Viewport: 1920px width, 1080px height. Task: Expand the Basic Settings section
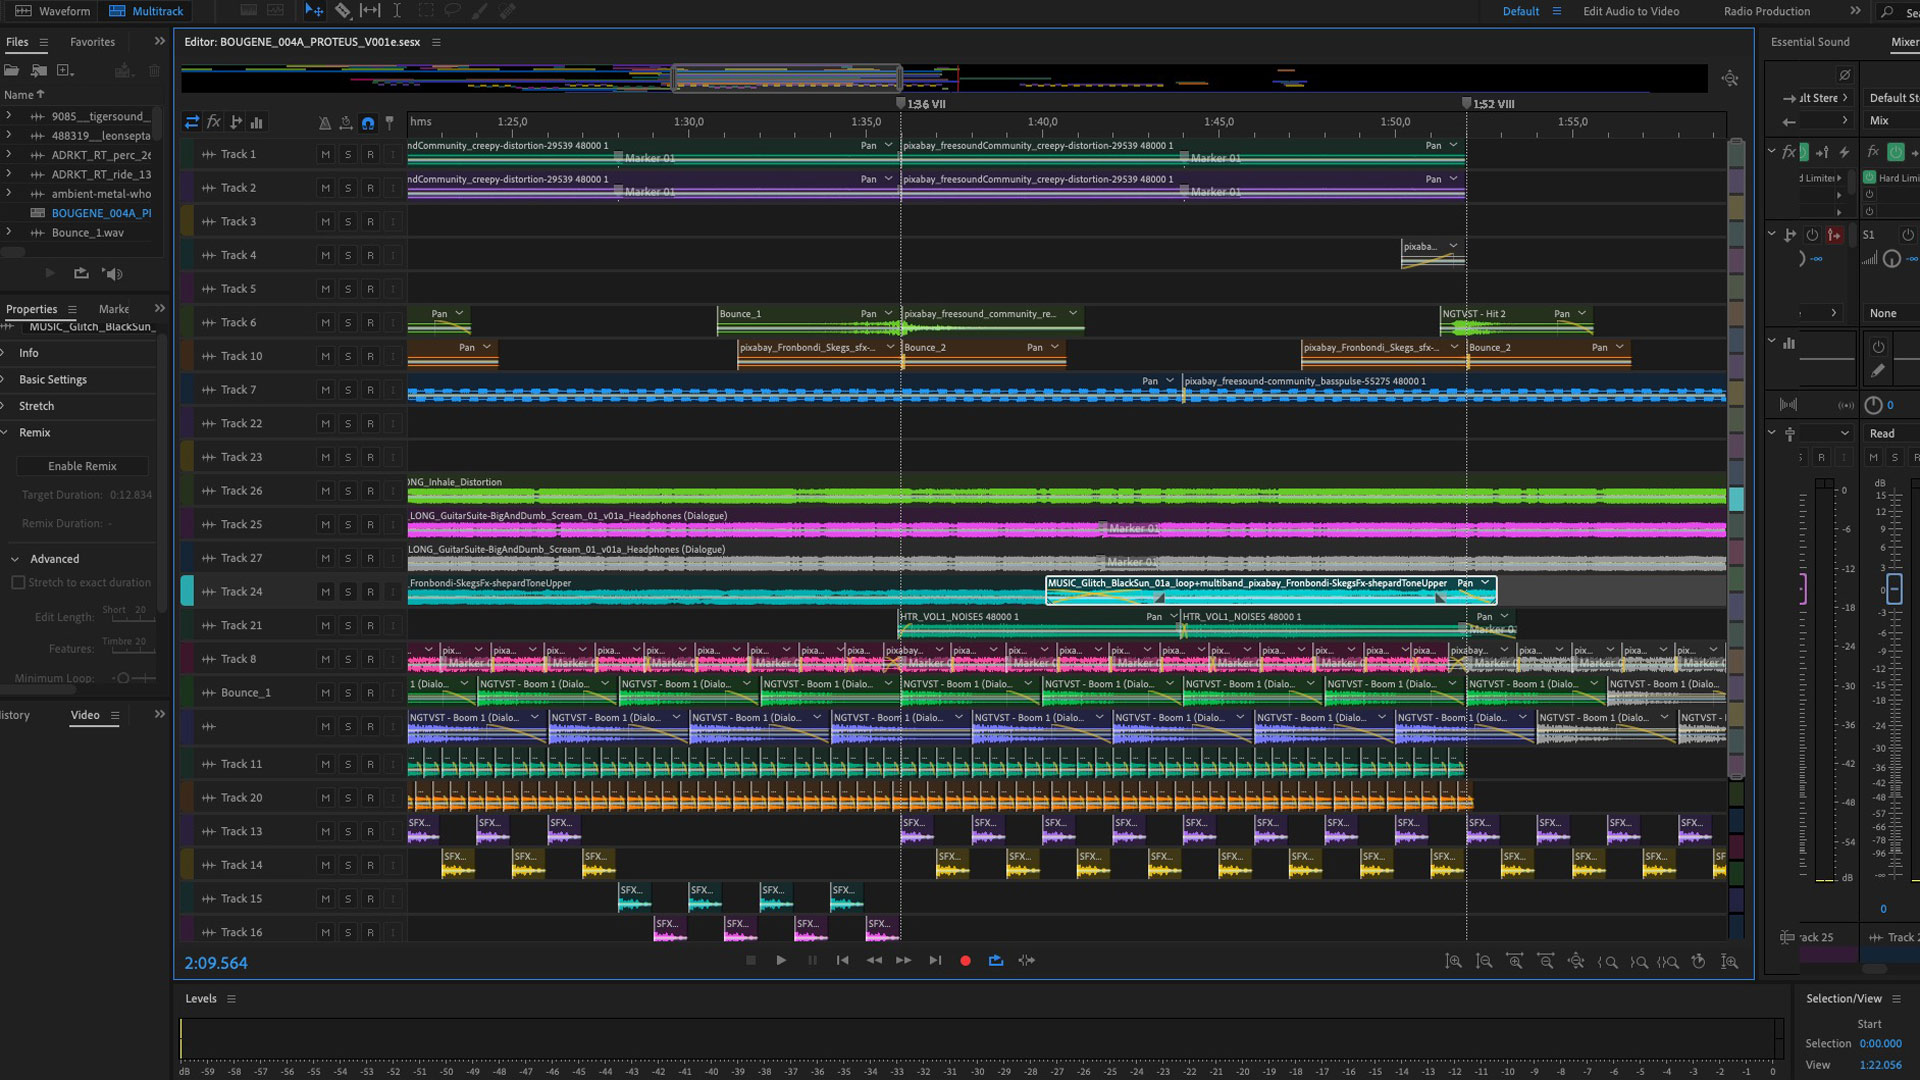[52, 380]
